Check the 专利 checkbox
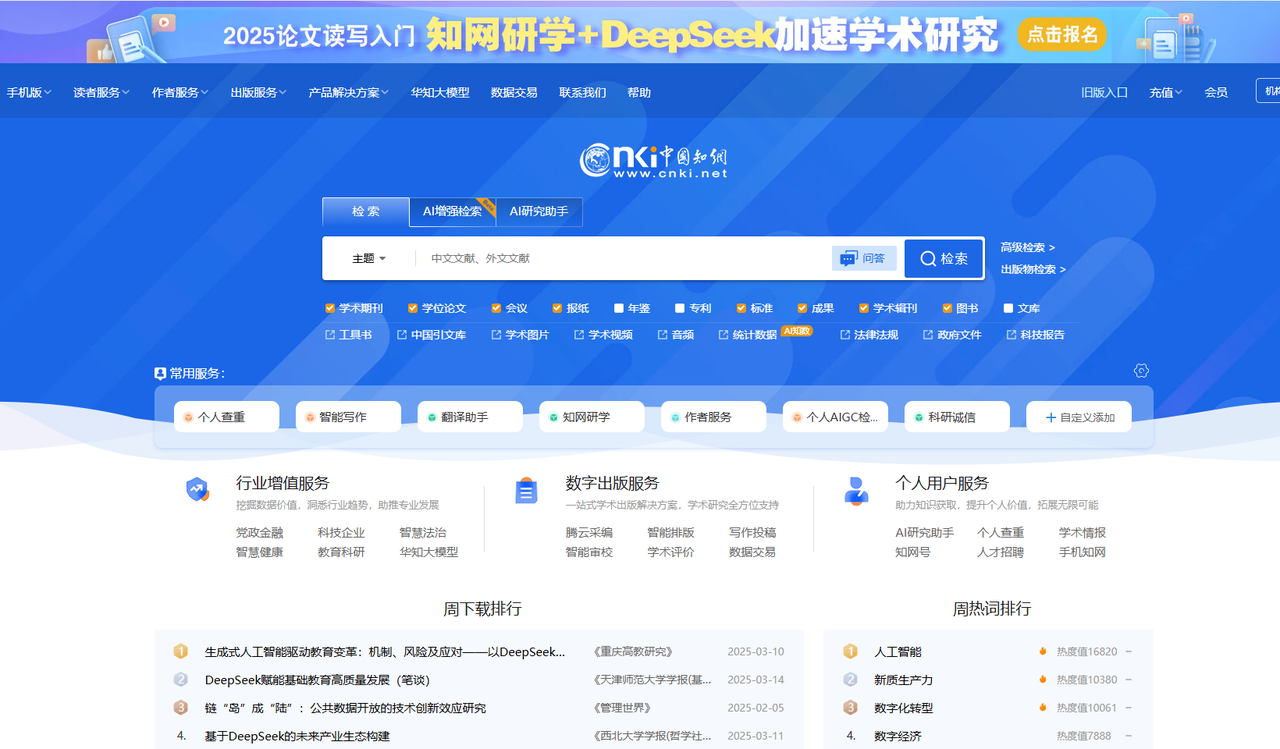This screenshot has width=1280, height=749. (x=680, y=308)
